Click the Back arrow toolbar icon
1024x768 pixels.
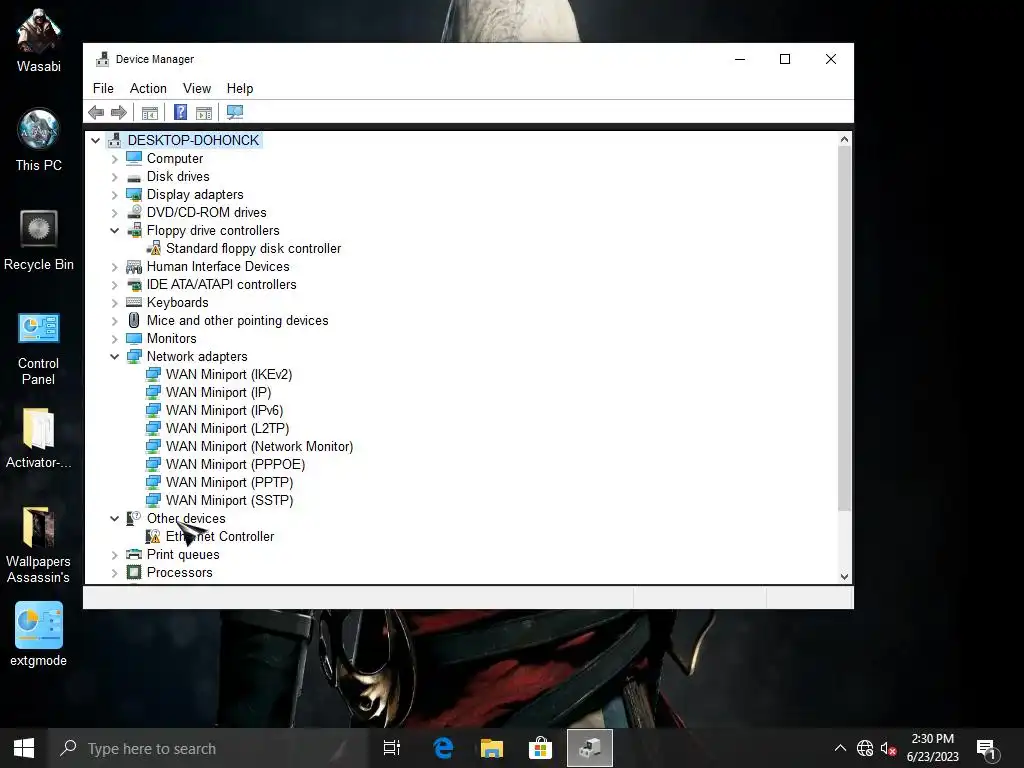tap(96, 112)
